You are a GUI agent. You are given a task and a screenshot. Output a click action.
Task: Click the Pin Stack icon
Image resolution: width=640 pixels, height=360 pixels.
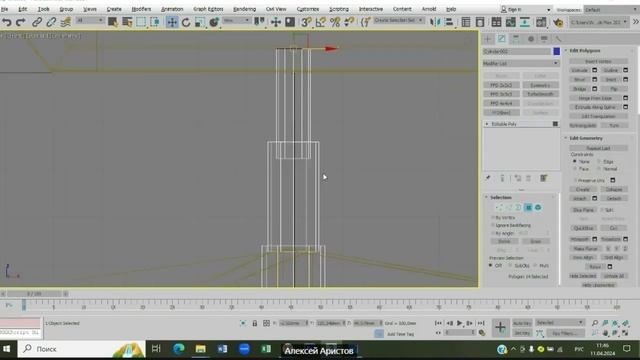(x=488, y=178)
